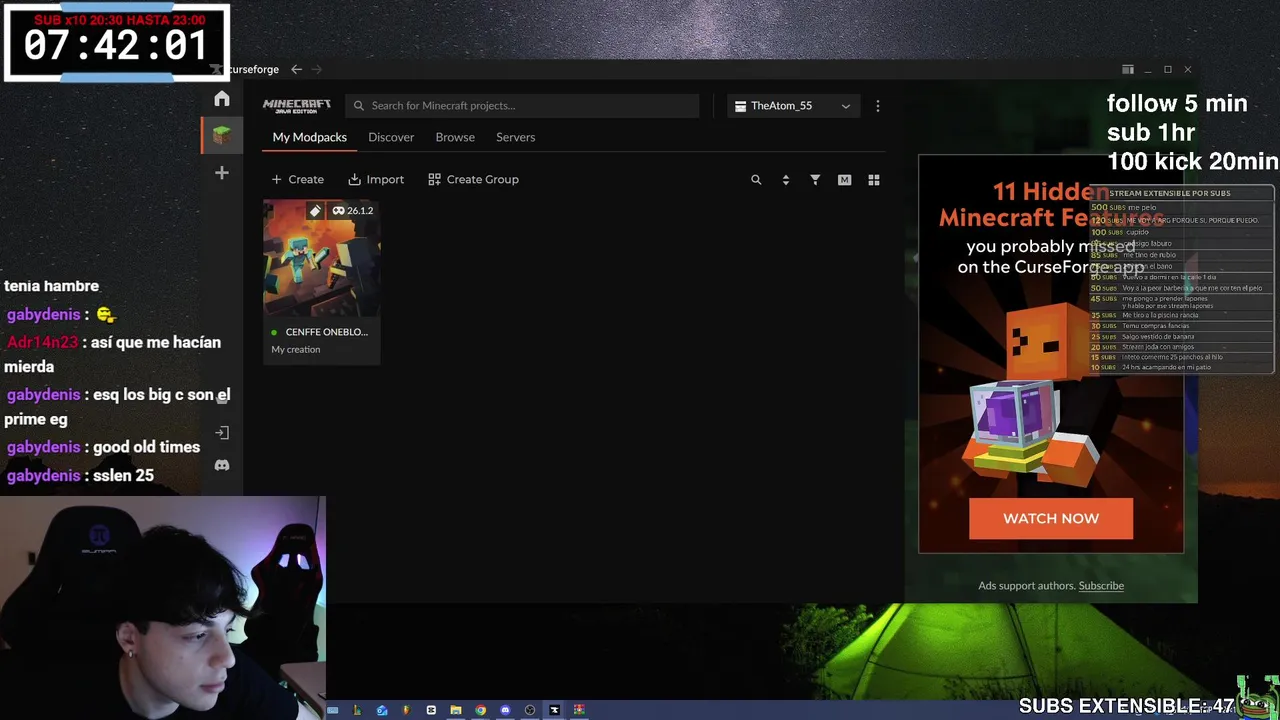
Task: Switch to My Modpacks tab
Action: click(x=310, y=137)
